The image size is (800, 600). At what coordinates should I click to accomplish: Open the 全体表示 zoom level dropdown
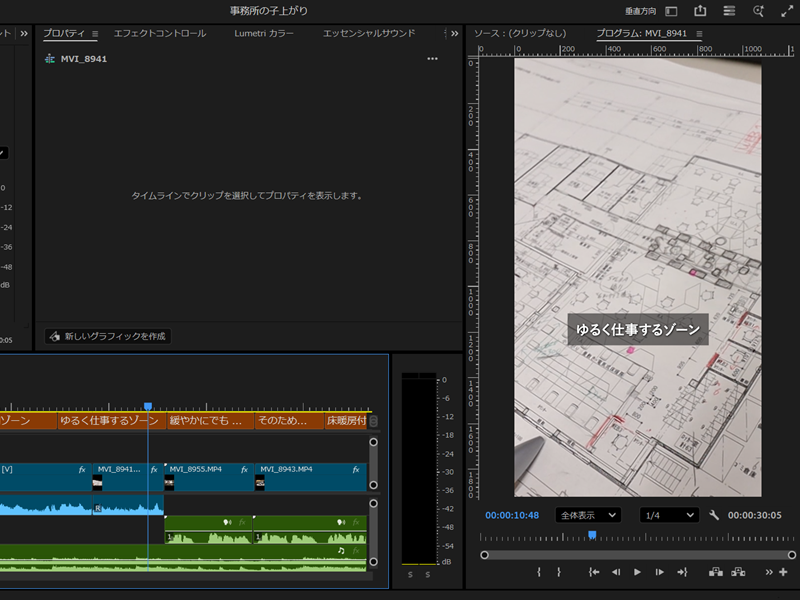pyautogui.click(x=588, y=515)
